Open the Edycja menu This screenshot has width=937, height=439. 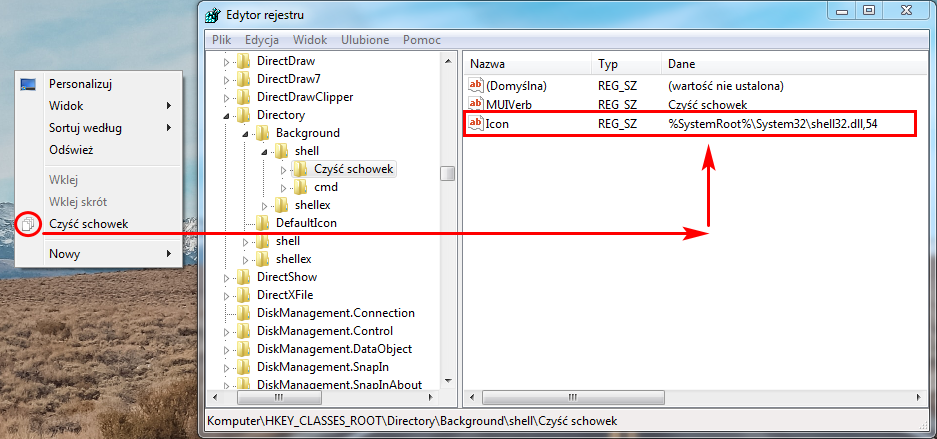[262, 40]
